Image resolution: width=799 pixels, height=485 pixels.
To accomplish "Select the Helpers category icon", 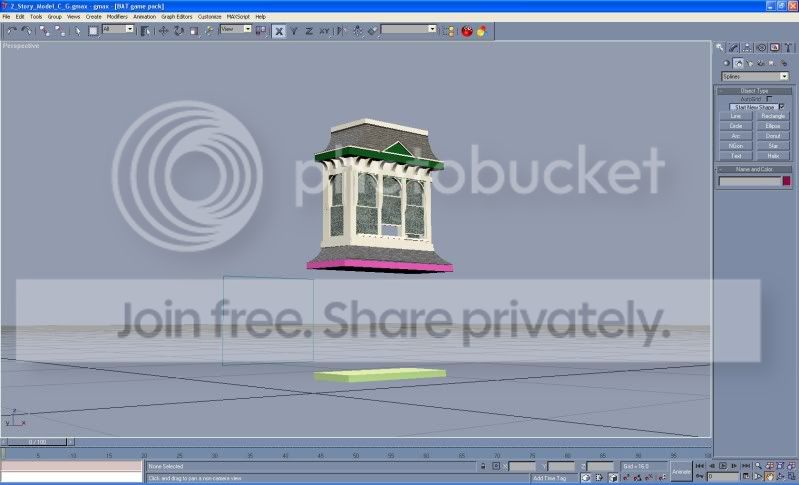I will pyautogui.click(x=772, y=63).
